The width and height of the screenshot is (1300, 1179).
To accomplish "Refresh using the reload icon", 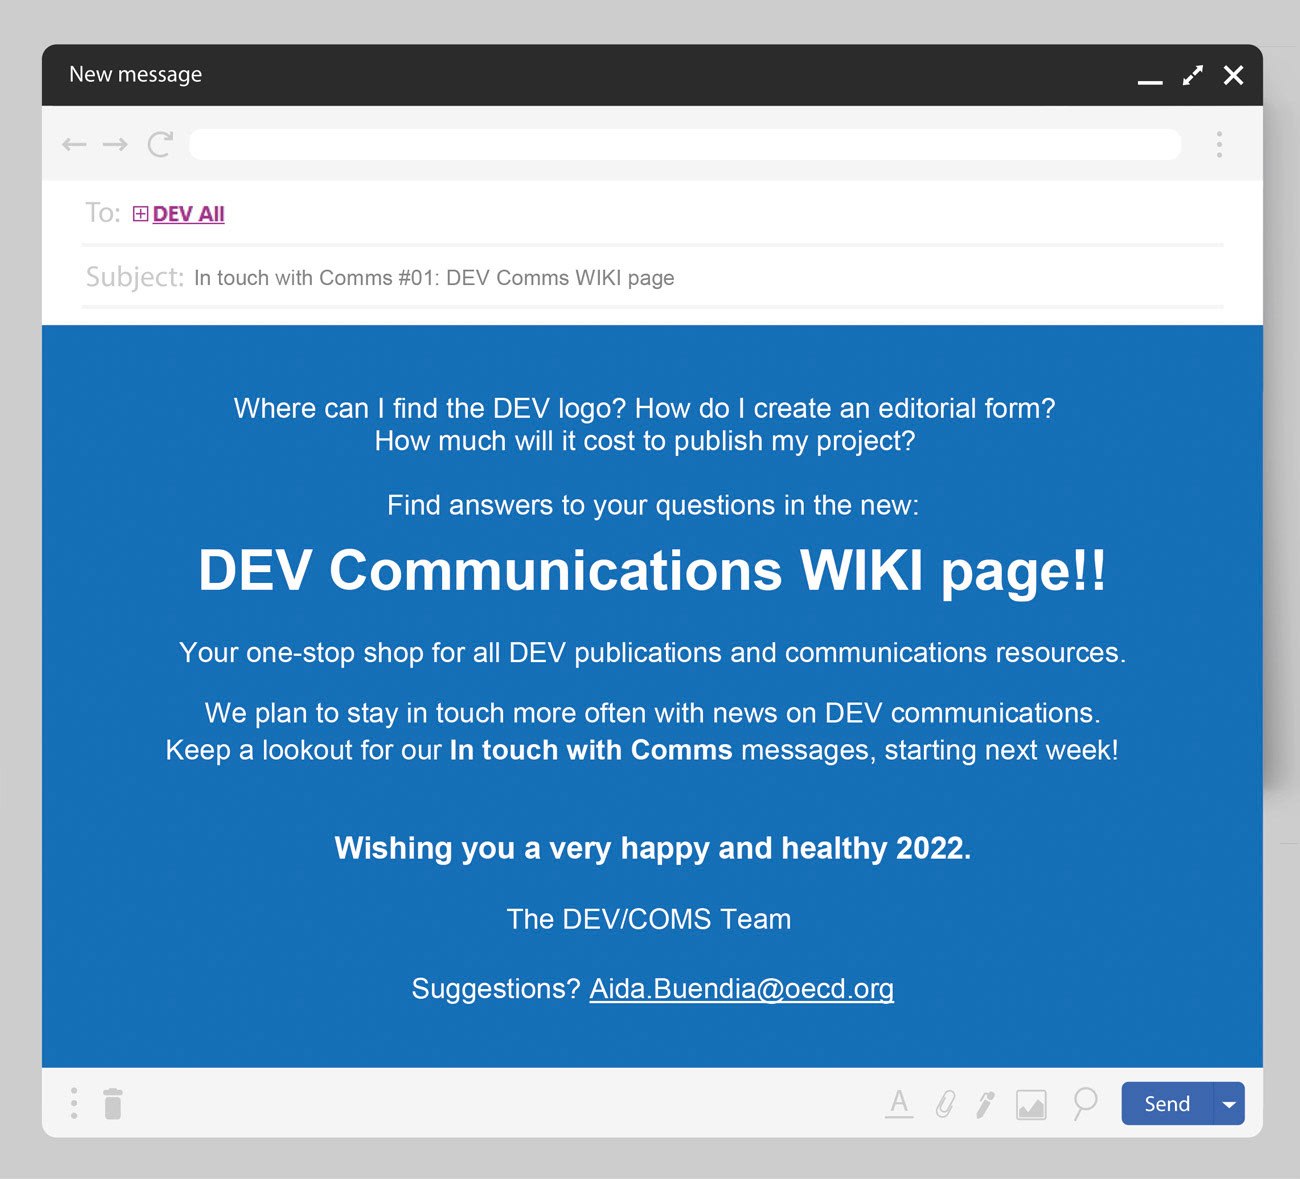I will click(x=160, y=144).
